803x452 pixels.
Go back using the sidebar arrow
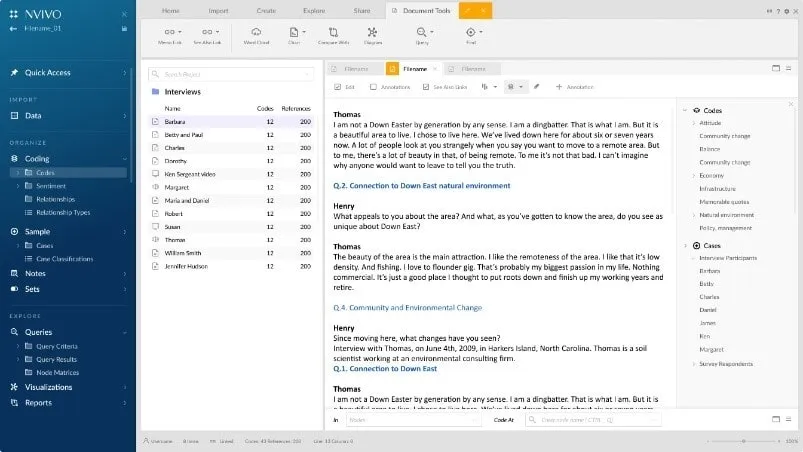pos(13,29)
